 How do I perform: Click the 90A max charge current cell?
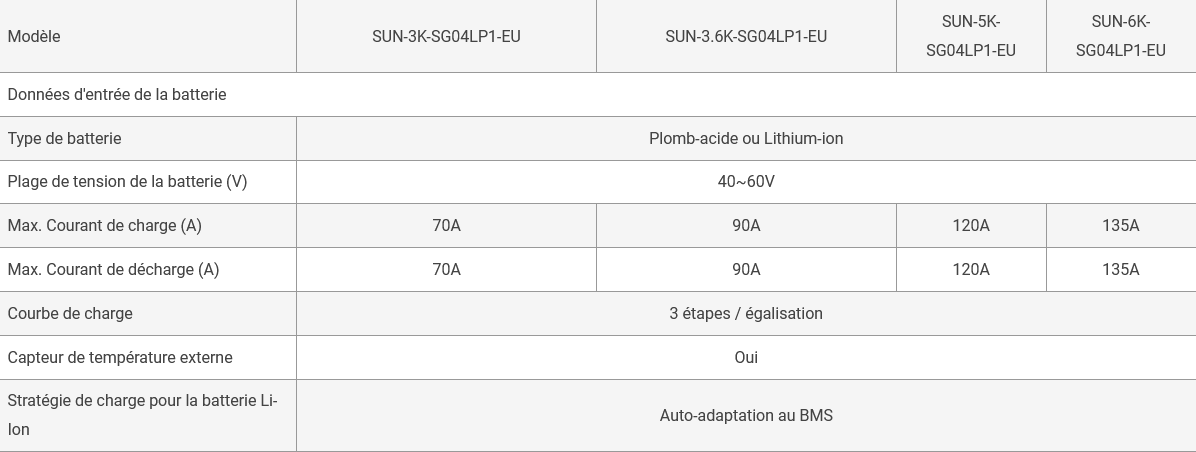[x=746, y=226]
